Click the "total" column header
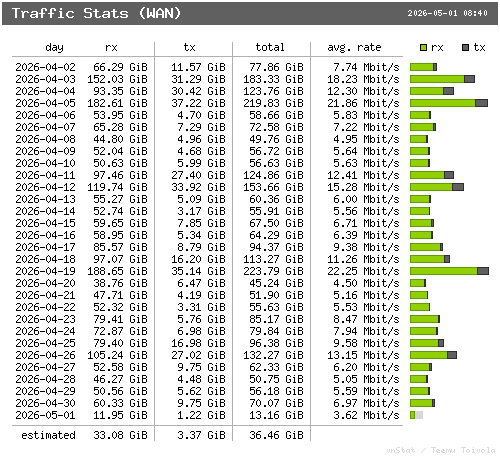This screenshot has height=458, width=500. (270, 47)
